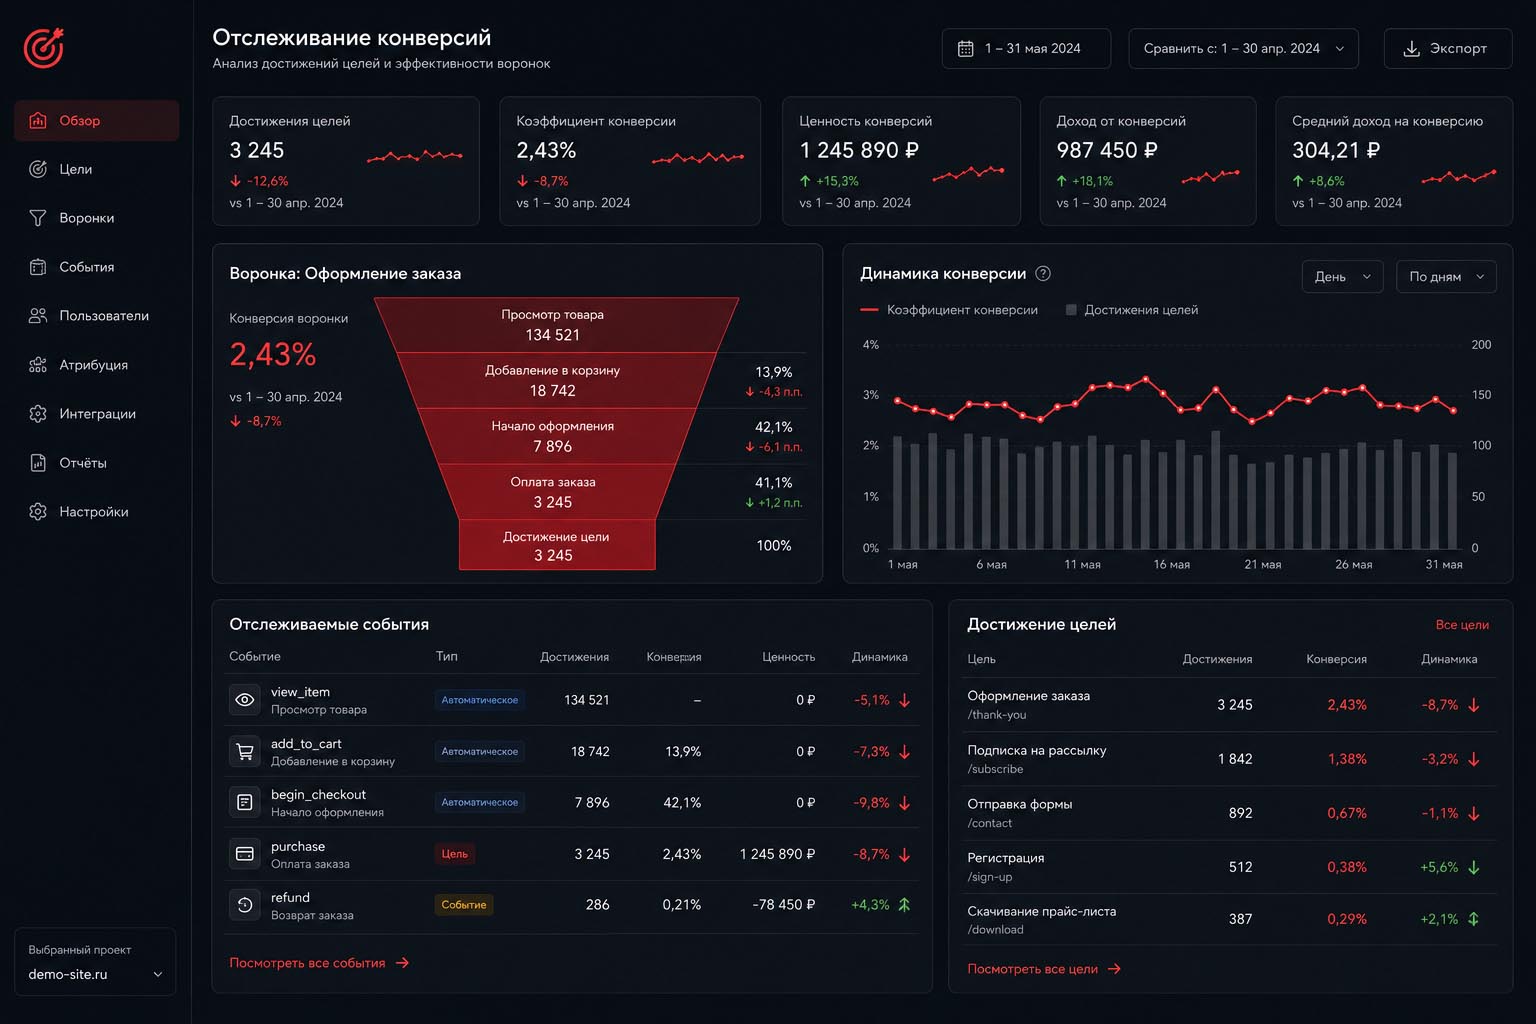Click the refund history icon
This screenshot has height=1024, width=1536.
pyautogui.click(x=244, y=905)
